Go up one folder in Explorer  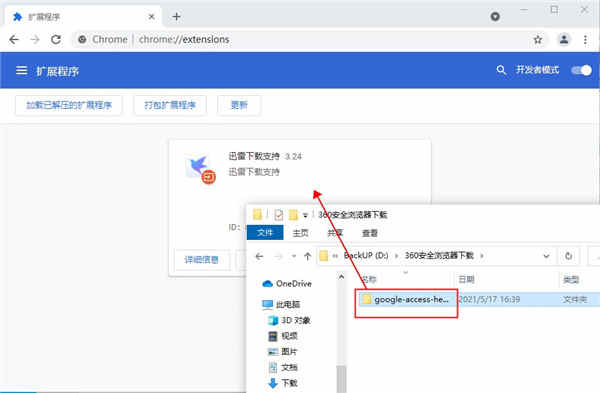[x=307, y=256]
